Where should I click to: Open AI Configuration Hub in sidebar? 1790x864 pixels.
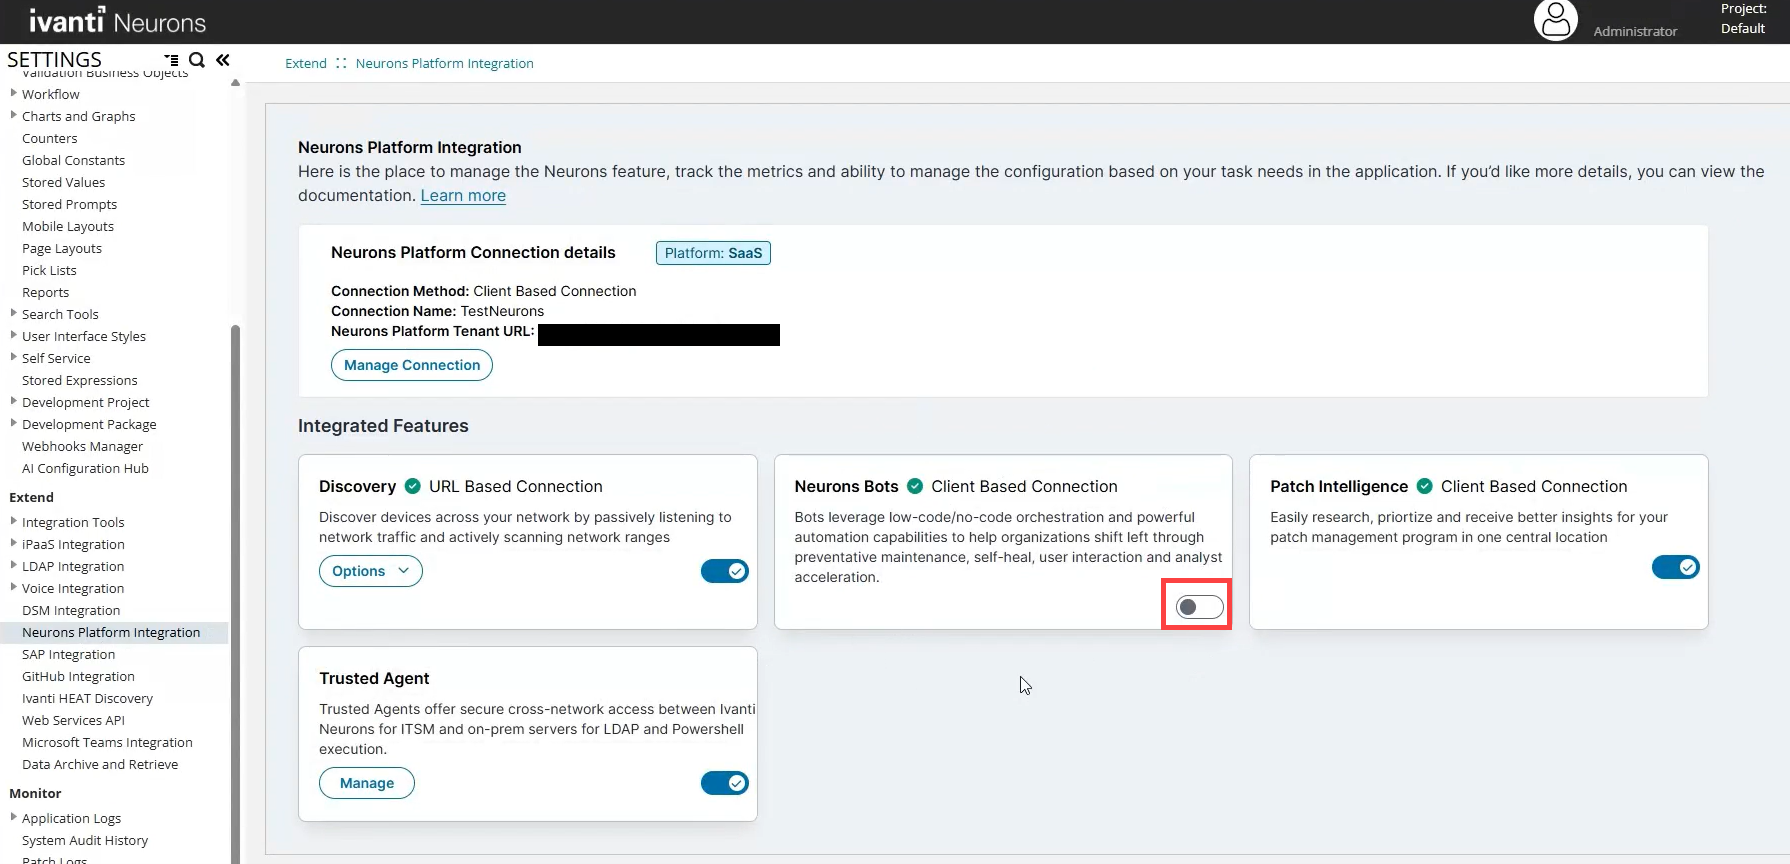tap(85, 468)
